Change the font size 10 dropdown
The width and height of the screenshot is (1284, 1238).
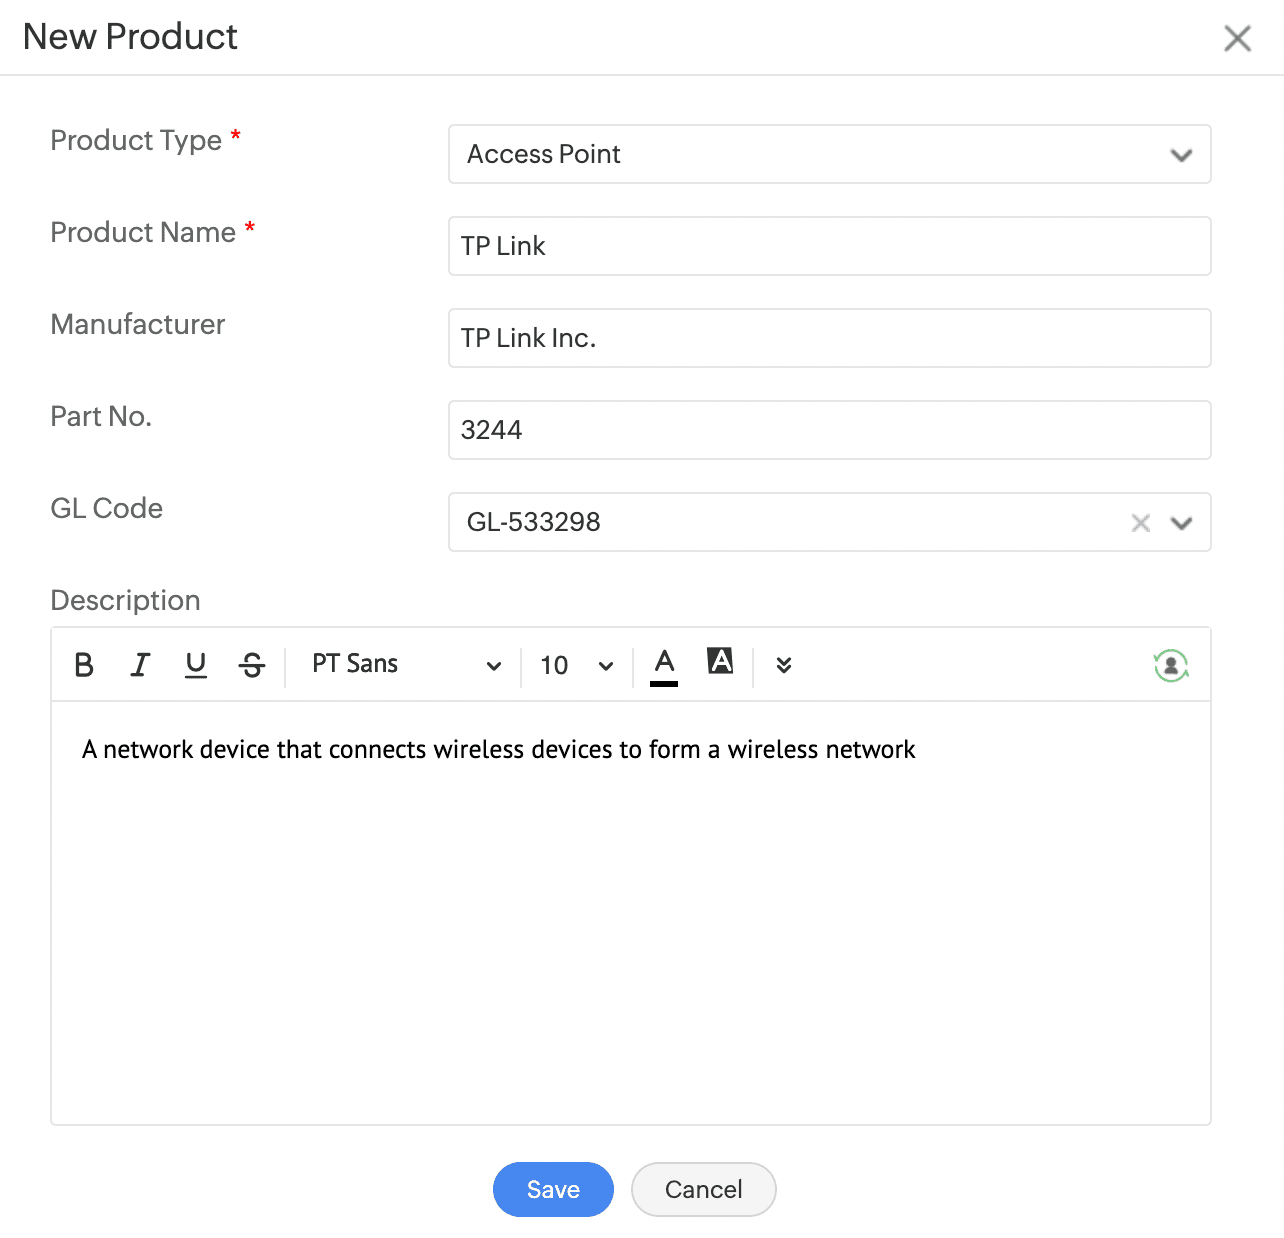click(x=576, y=666)
